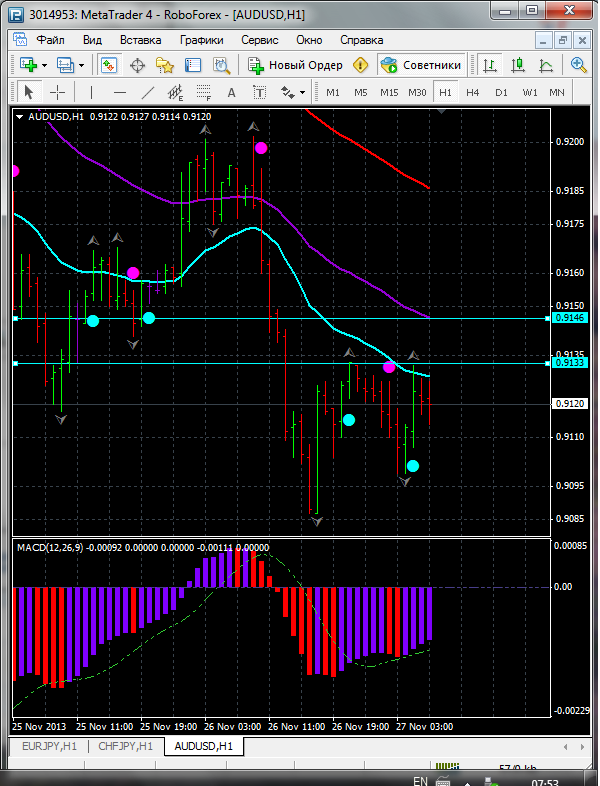Toggle the H1 timeframe button
The height and width of the screenshot is (786, 600).
(x=445, y=93)
